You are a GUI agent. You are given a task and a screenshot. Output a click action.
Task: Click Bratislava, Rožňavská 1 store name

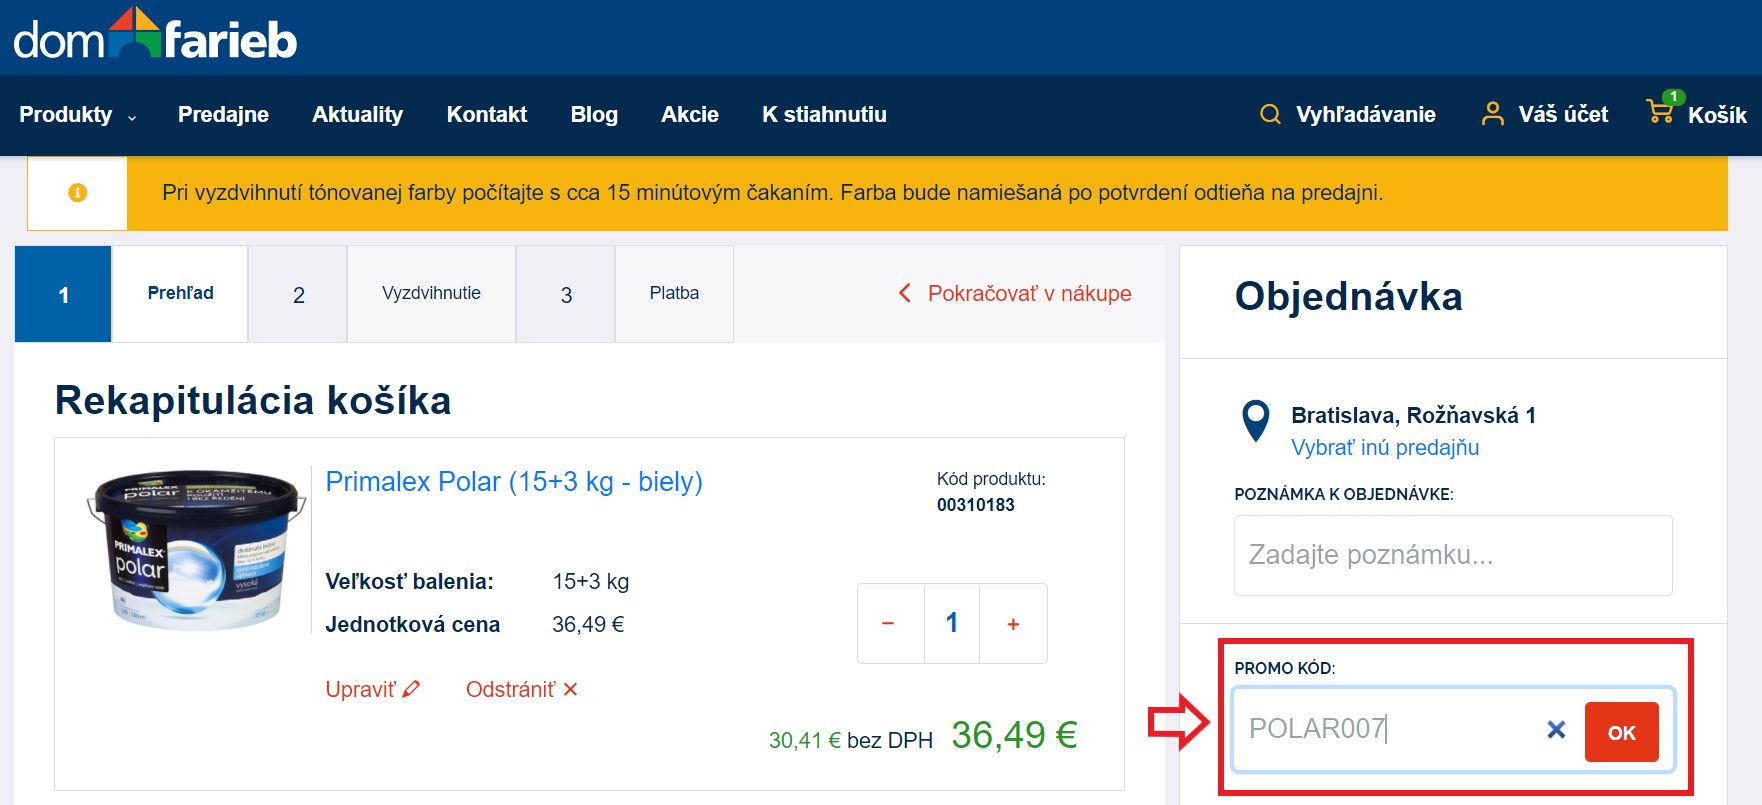1413,415
